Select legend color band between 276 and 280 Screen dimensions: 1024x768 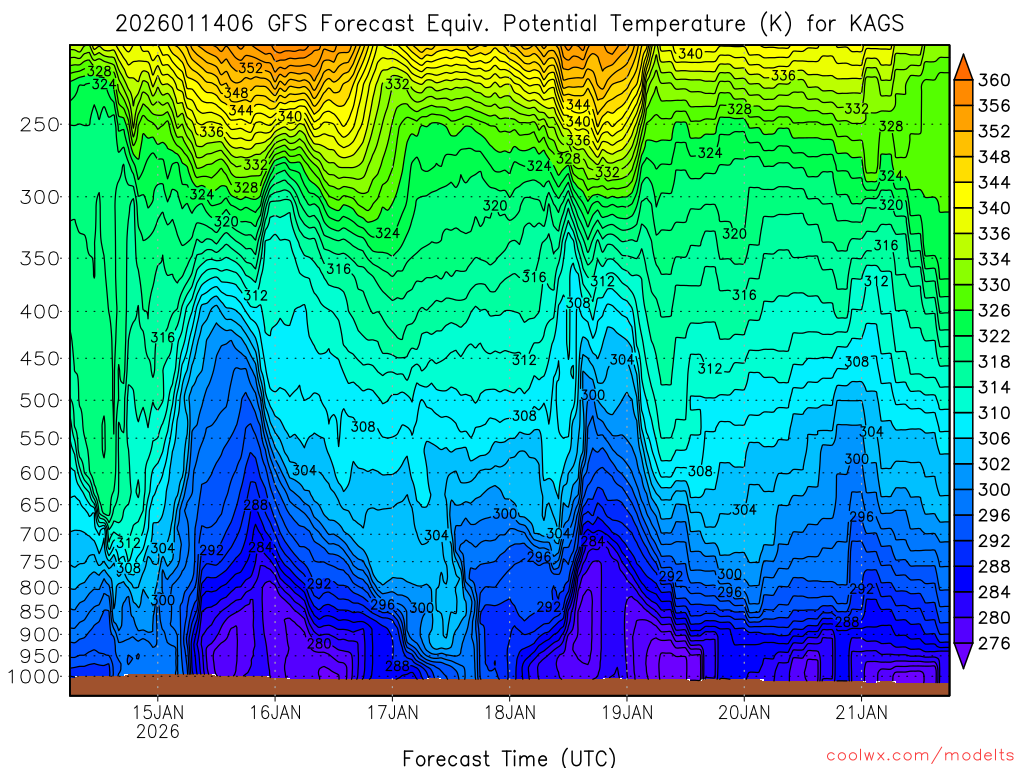click(963, 630)
